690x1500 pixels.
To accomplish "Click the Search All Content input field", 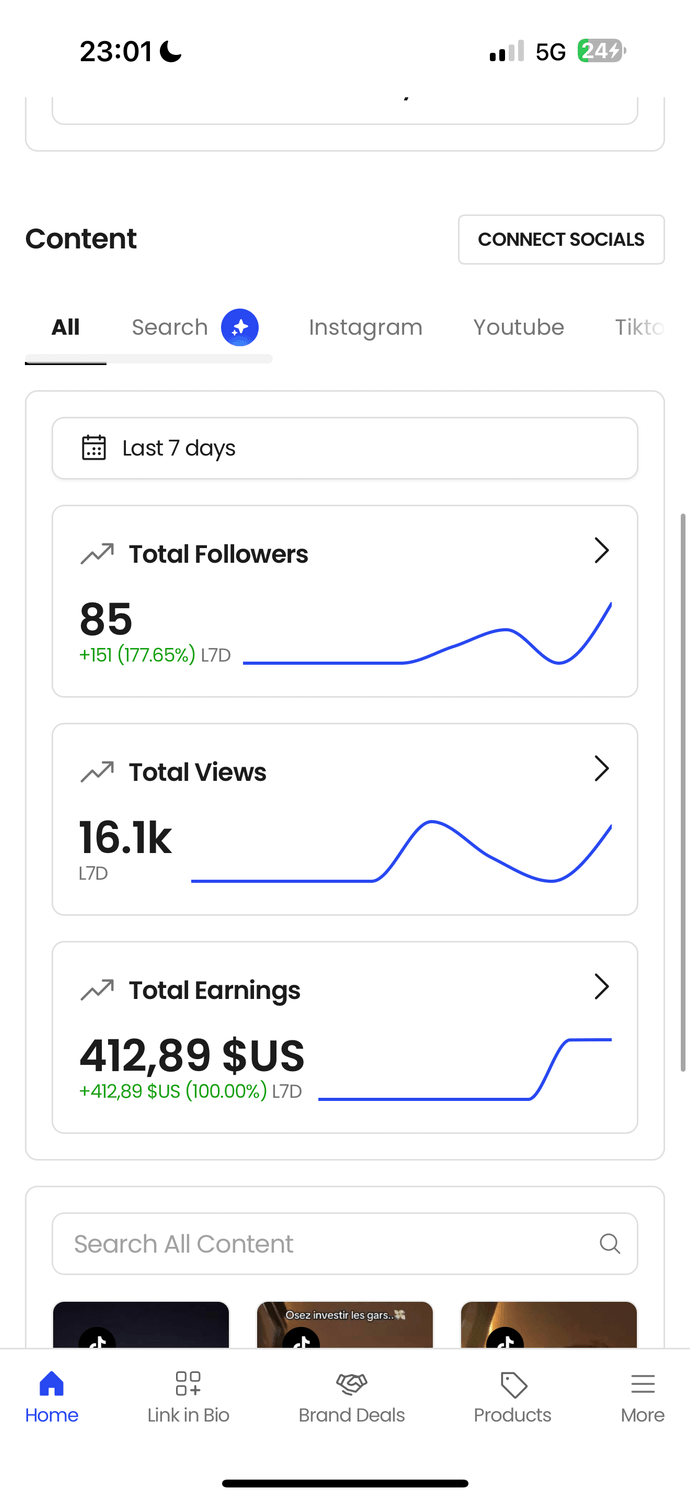I will pyautogui.click(x=330, y=1244).
